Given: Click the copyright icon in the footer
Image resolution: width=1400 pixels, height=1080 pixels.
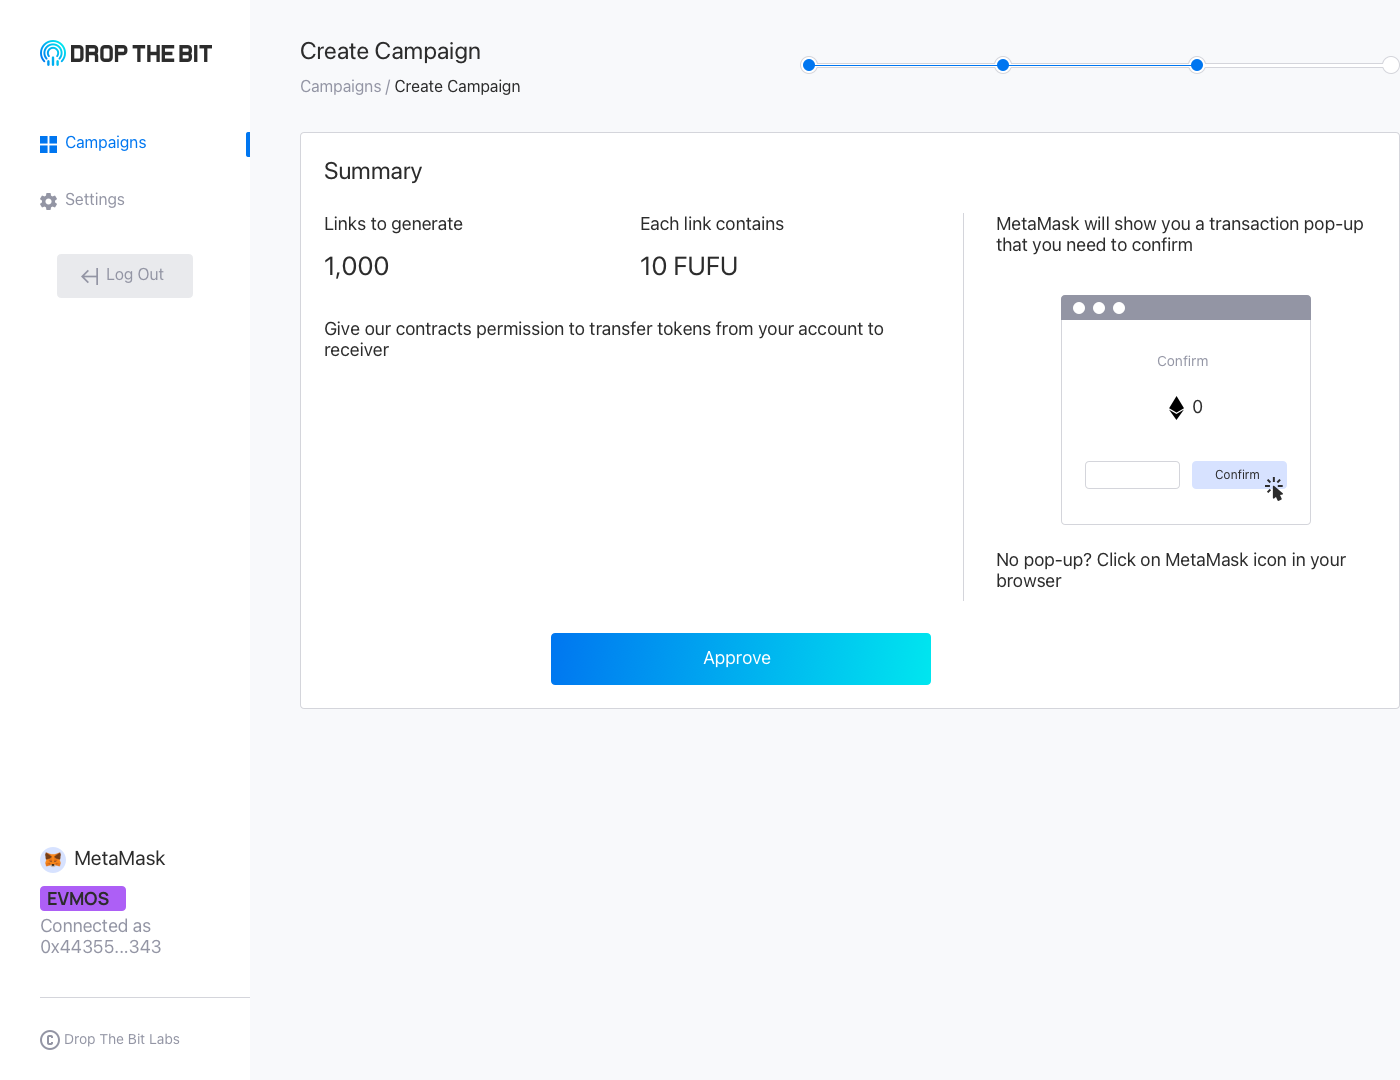Looking at the screenshot, I should pos(50,1040).
